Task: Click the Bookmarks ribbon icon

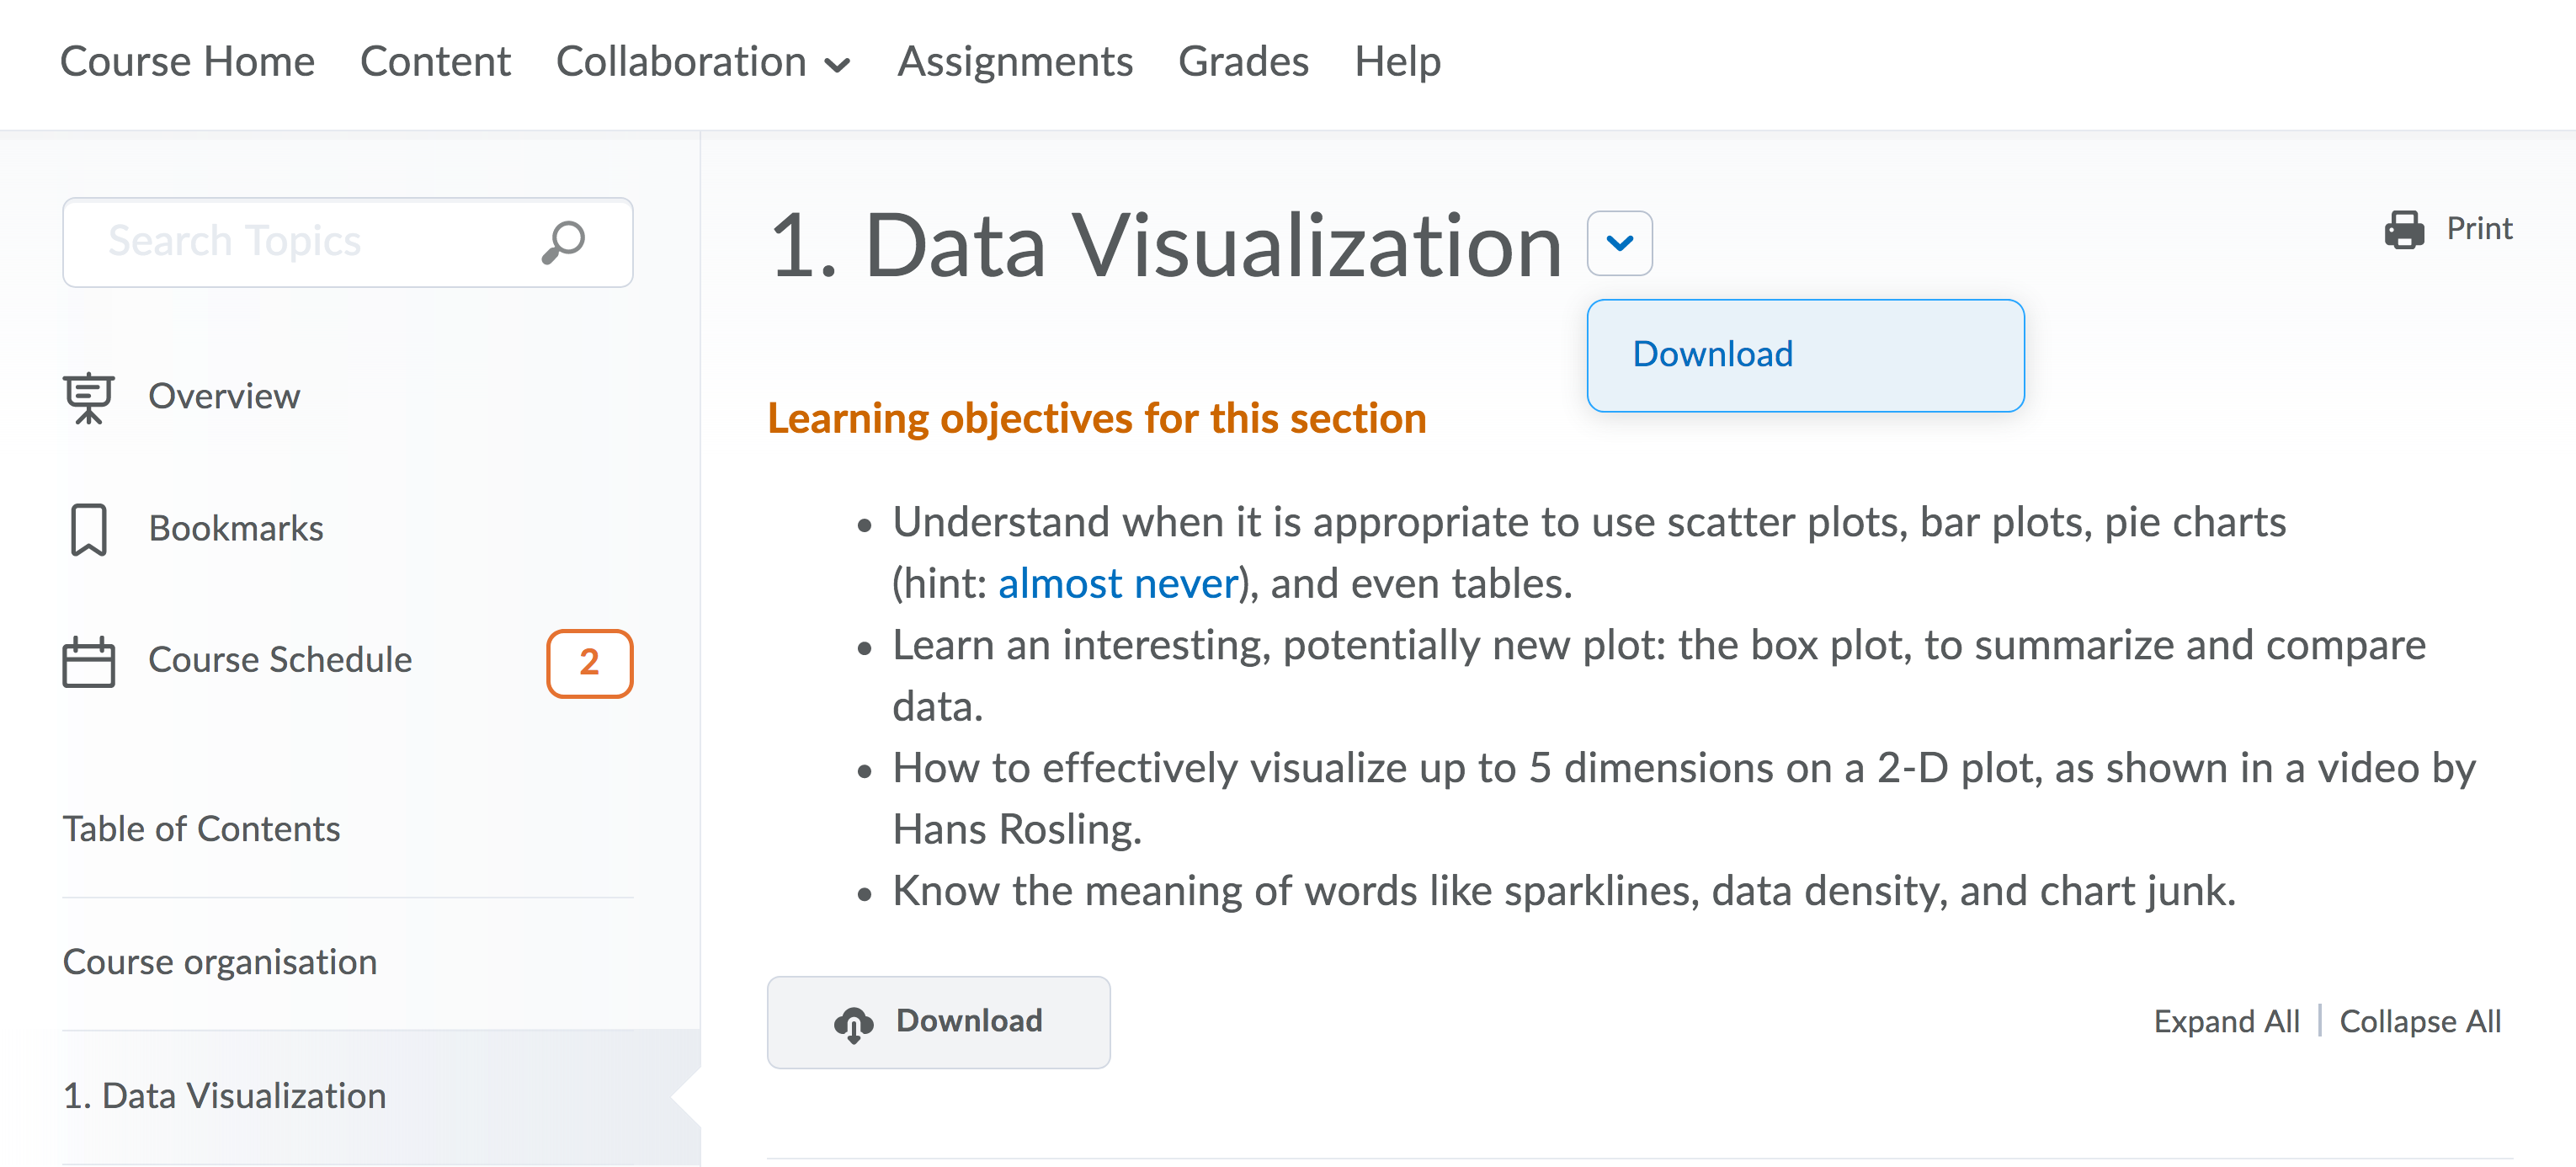Action: click(89, 529)
